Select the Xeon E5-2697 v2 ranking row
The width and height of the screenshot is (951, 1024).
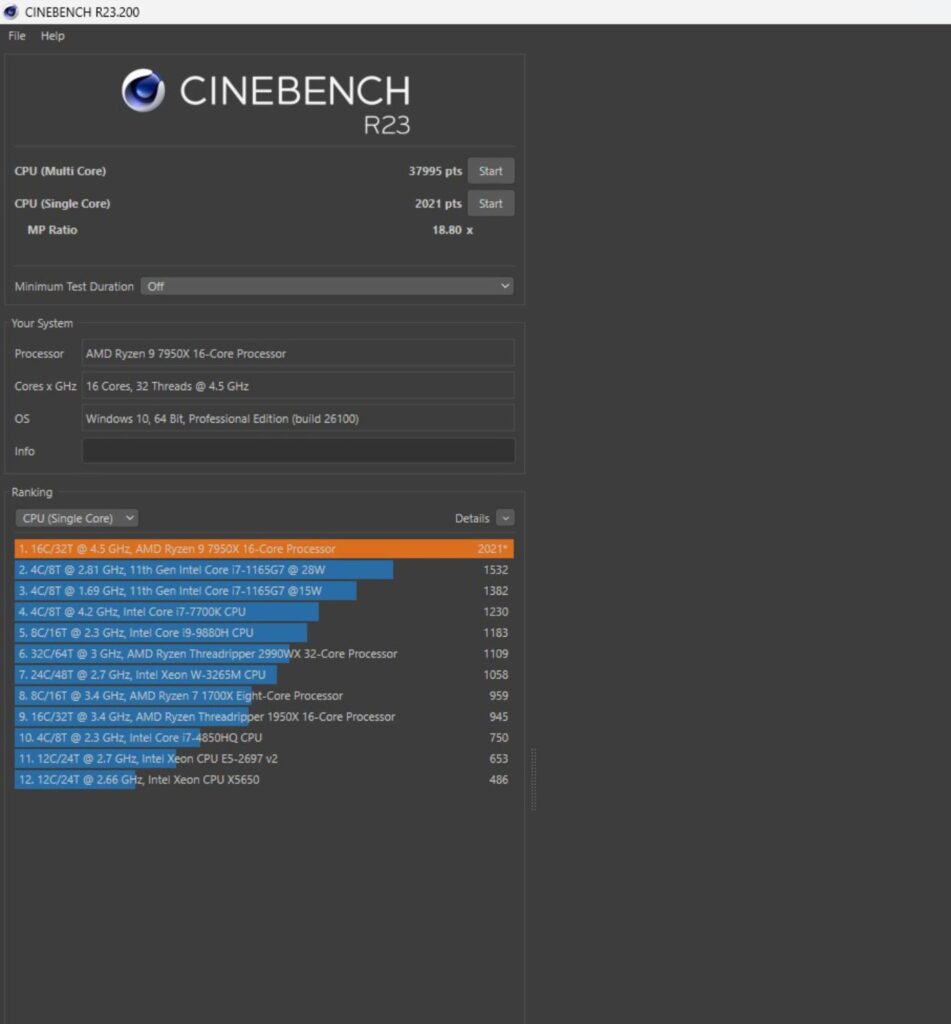(x=264, y=758)
